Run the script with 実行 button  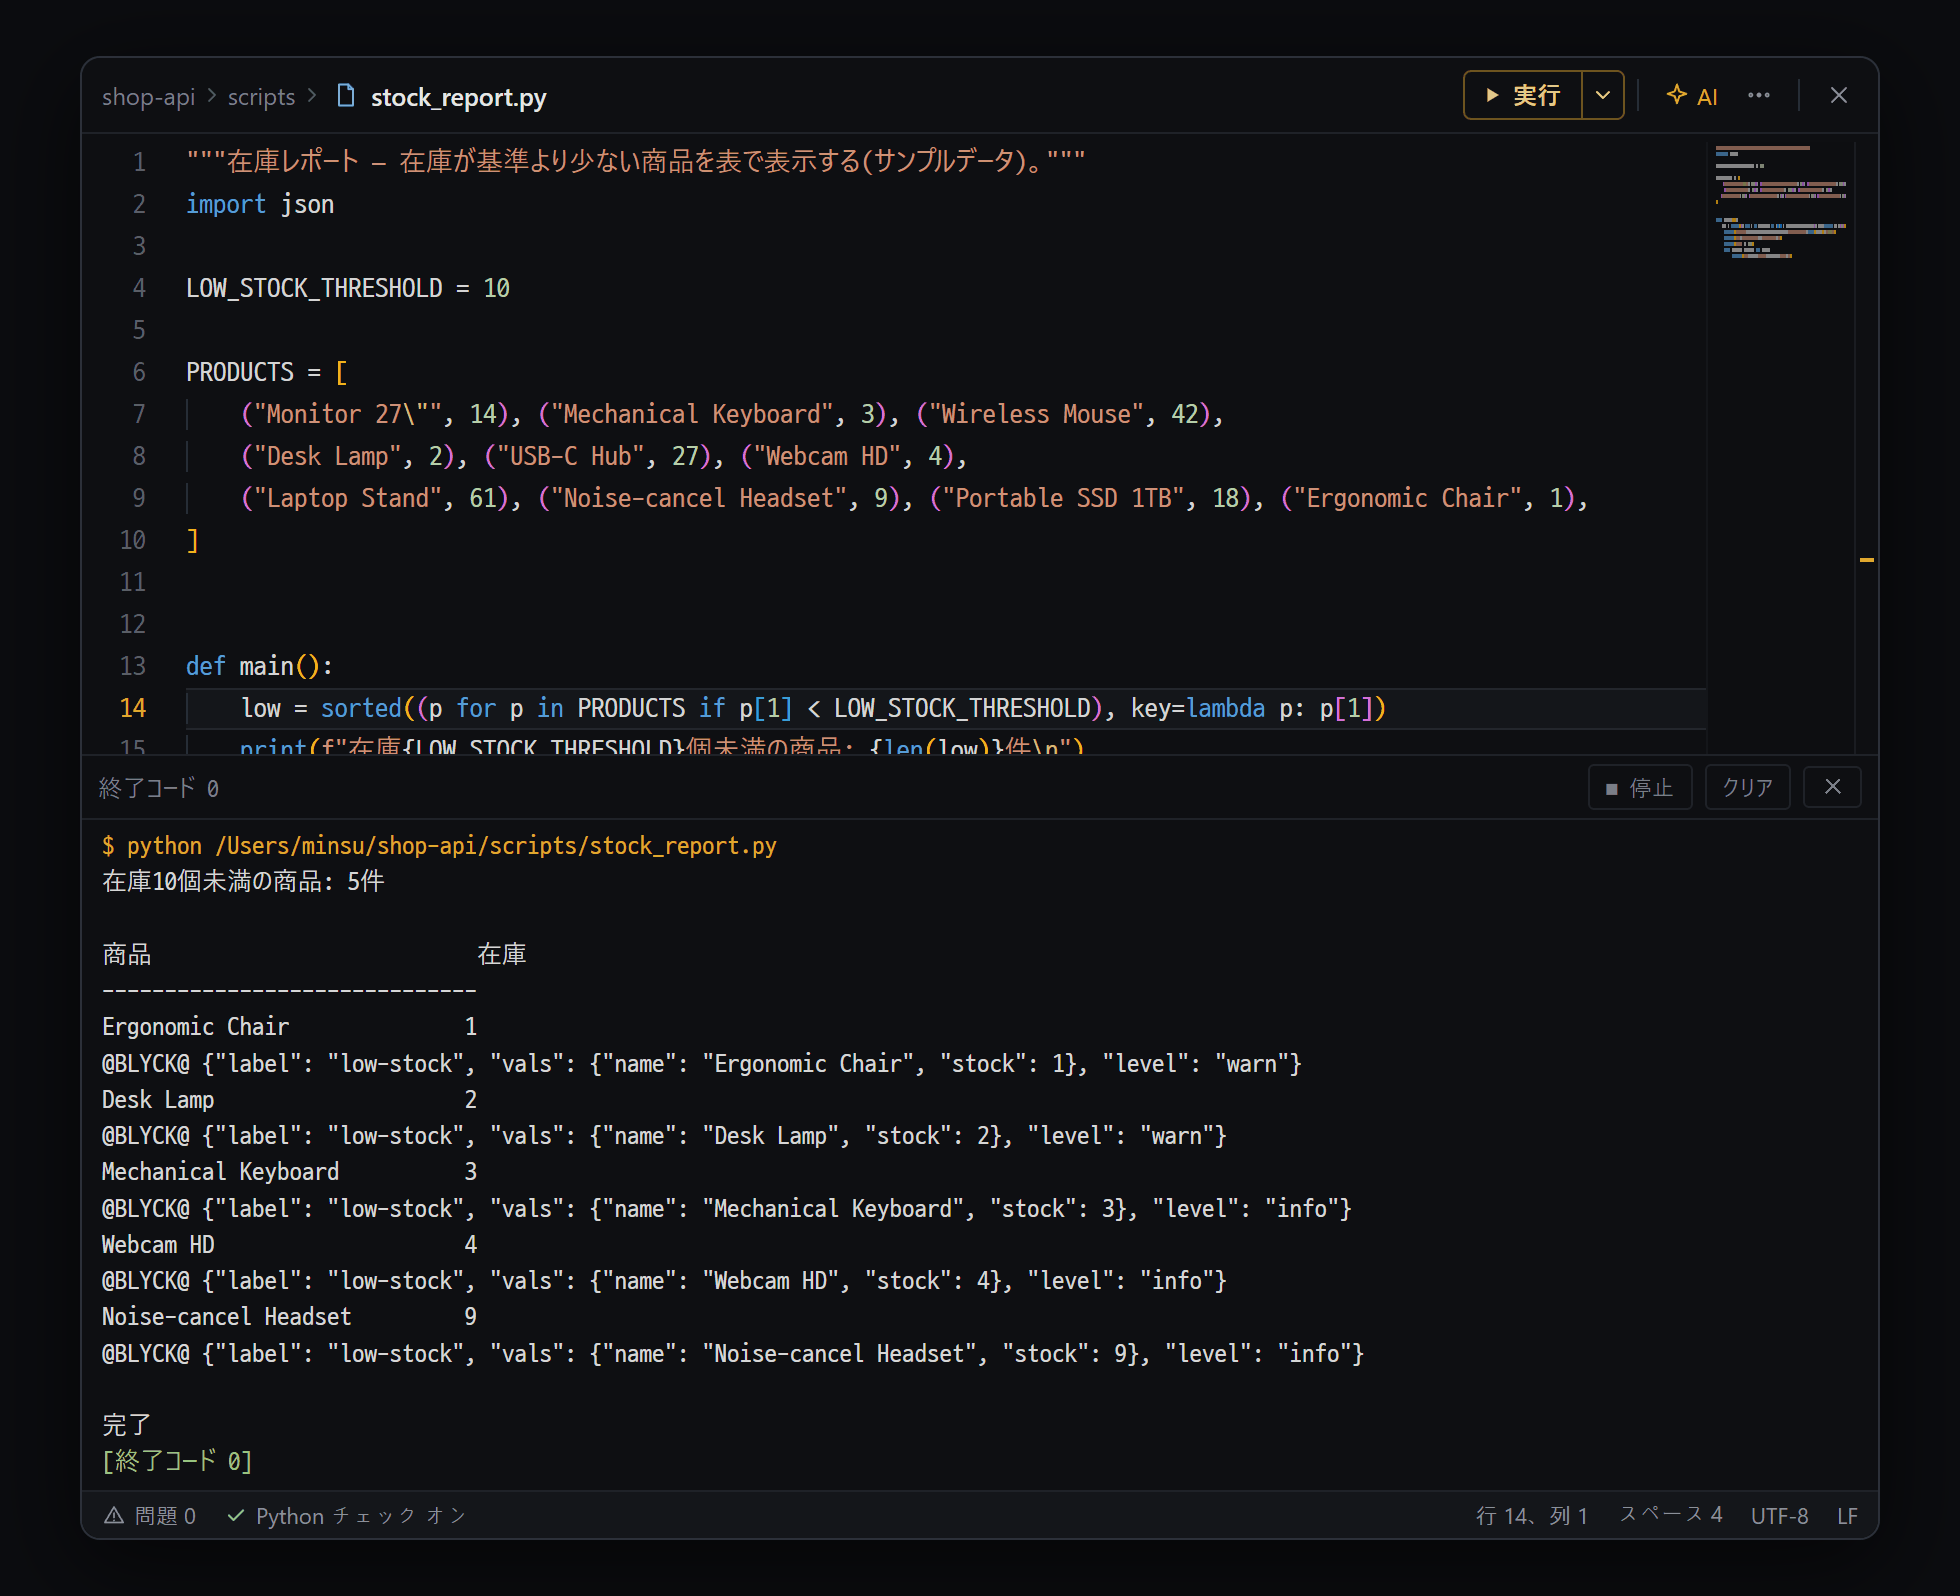click(x=1523, y=96)
